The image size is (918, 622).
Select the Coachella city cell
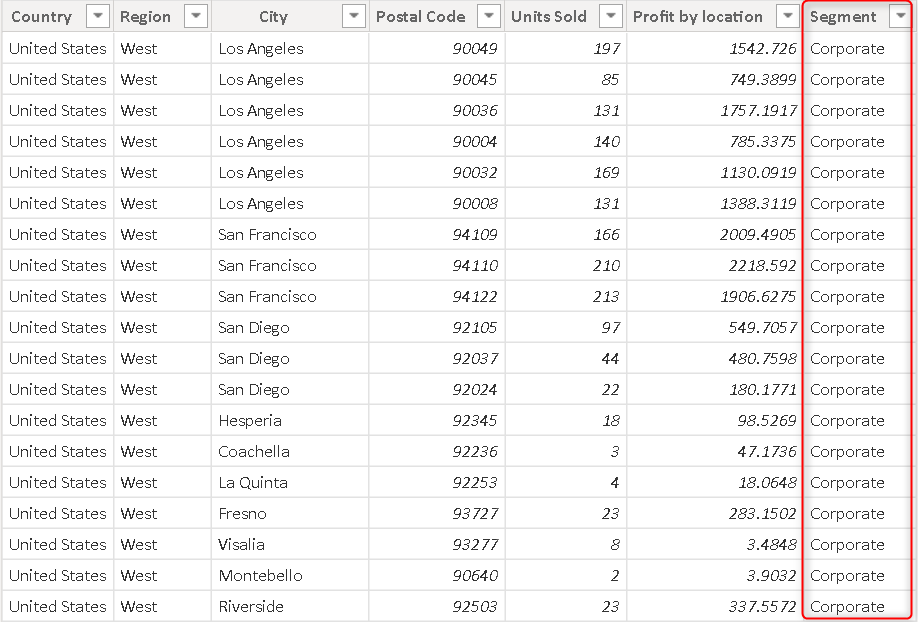(x=254, y=451)
